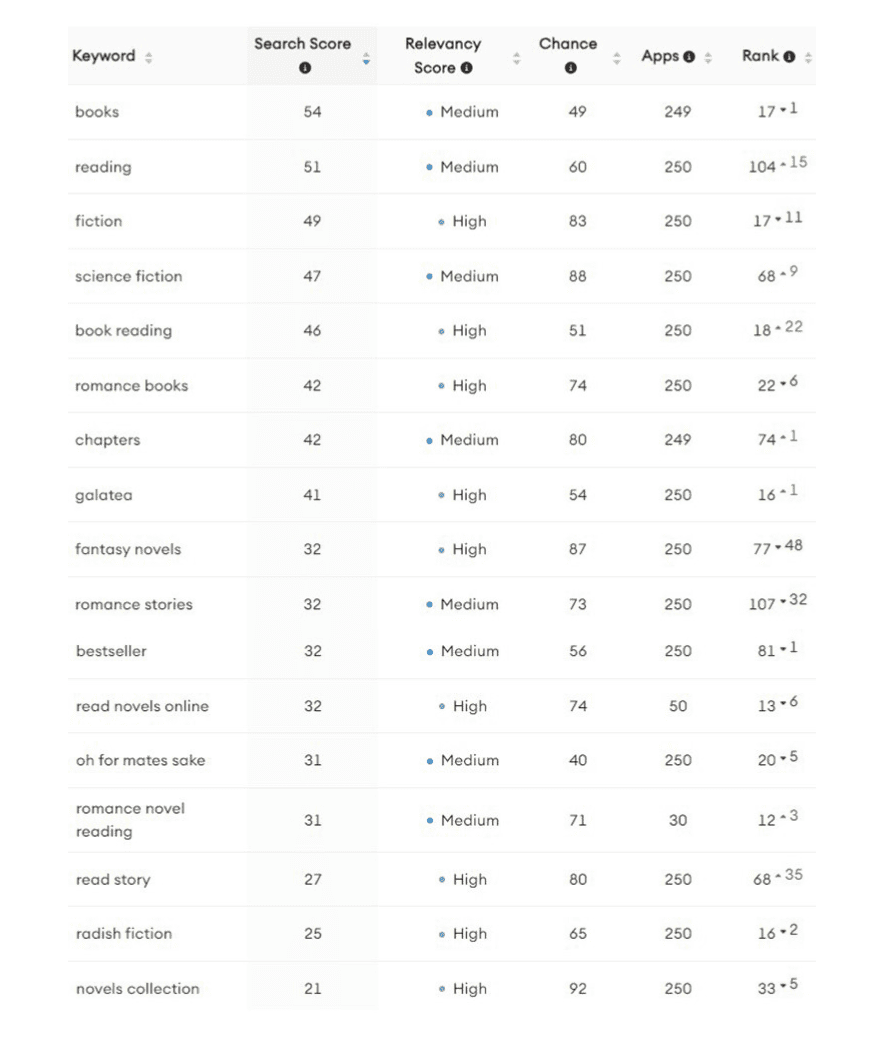Open the 'science fiction' keyword
Image resolution: width=882 pixels, height=1044 pixels.
pos(128,276)
